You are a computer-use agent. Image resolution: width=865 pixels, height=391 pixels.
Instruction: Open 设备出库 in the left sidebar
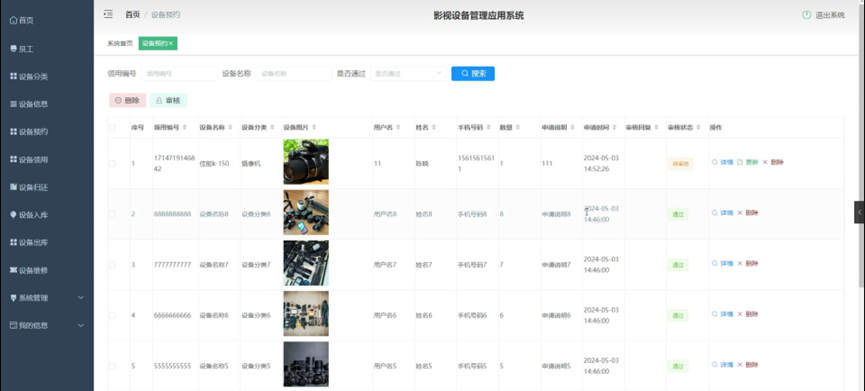[x=29, y=243]
